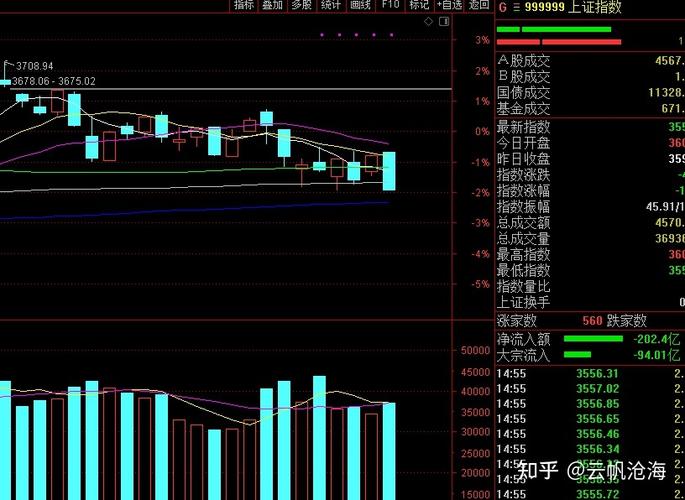
Task: Click the 大宗流入 value -94.01亿
Action: coord(657,355)
